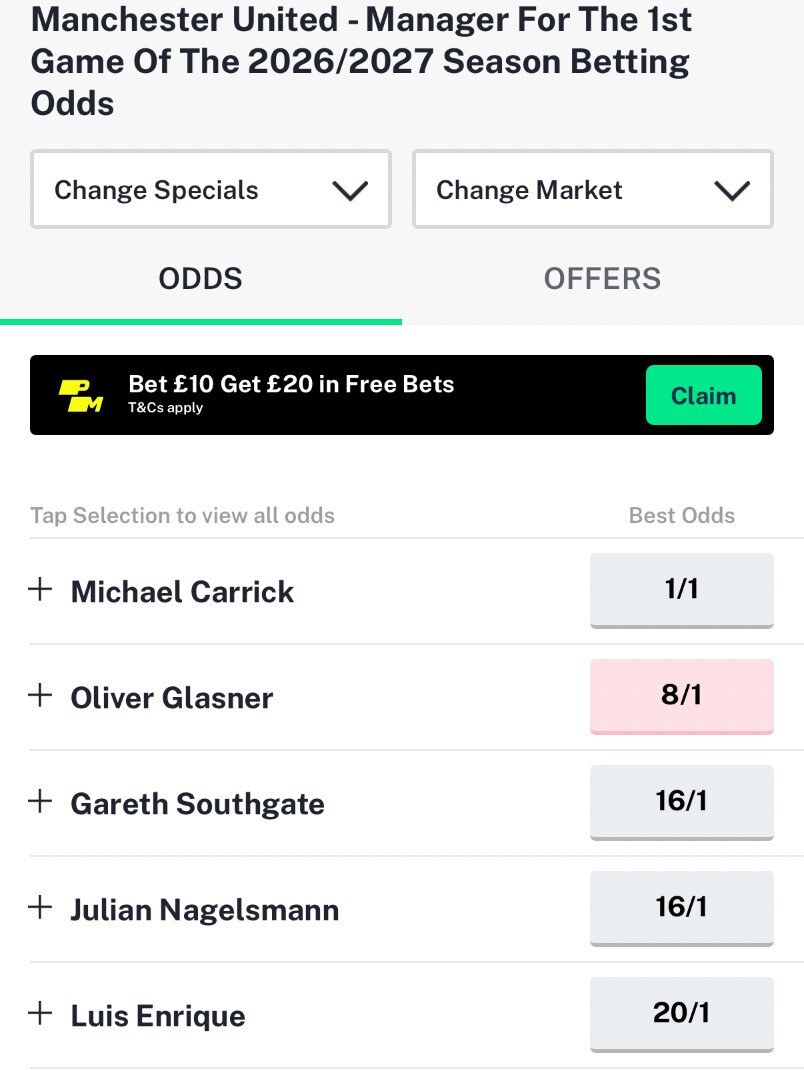Pick the 16/1 odds for Julian Nagelsmann

click(x=681, y=907)
